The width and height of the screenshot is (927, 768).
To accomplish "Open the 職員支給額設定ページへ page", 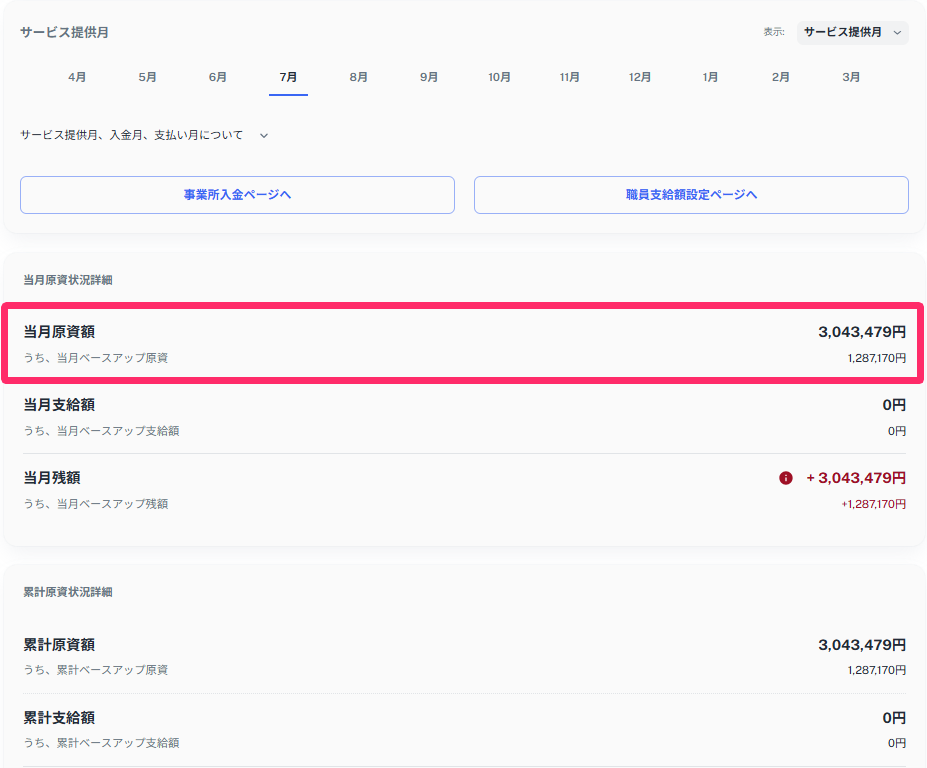I will point(690,194).
